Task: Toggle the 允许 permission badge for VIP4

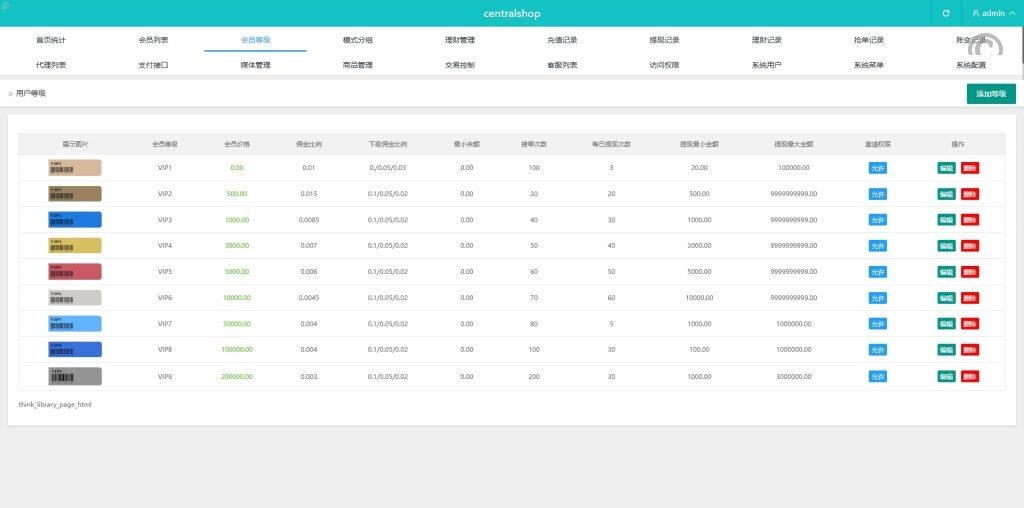Action: click(877, 246)
